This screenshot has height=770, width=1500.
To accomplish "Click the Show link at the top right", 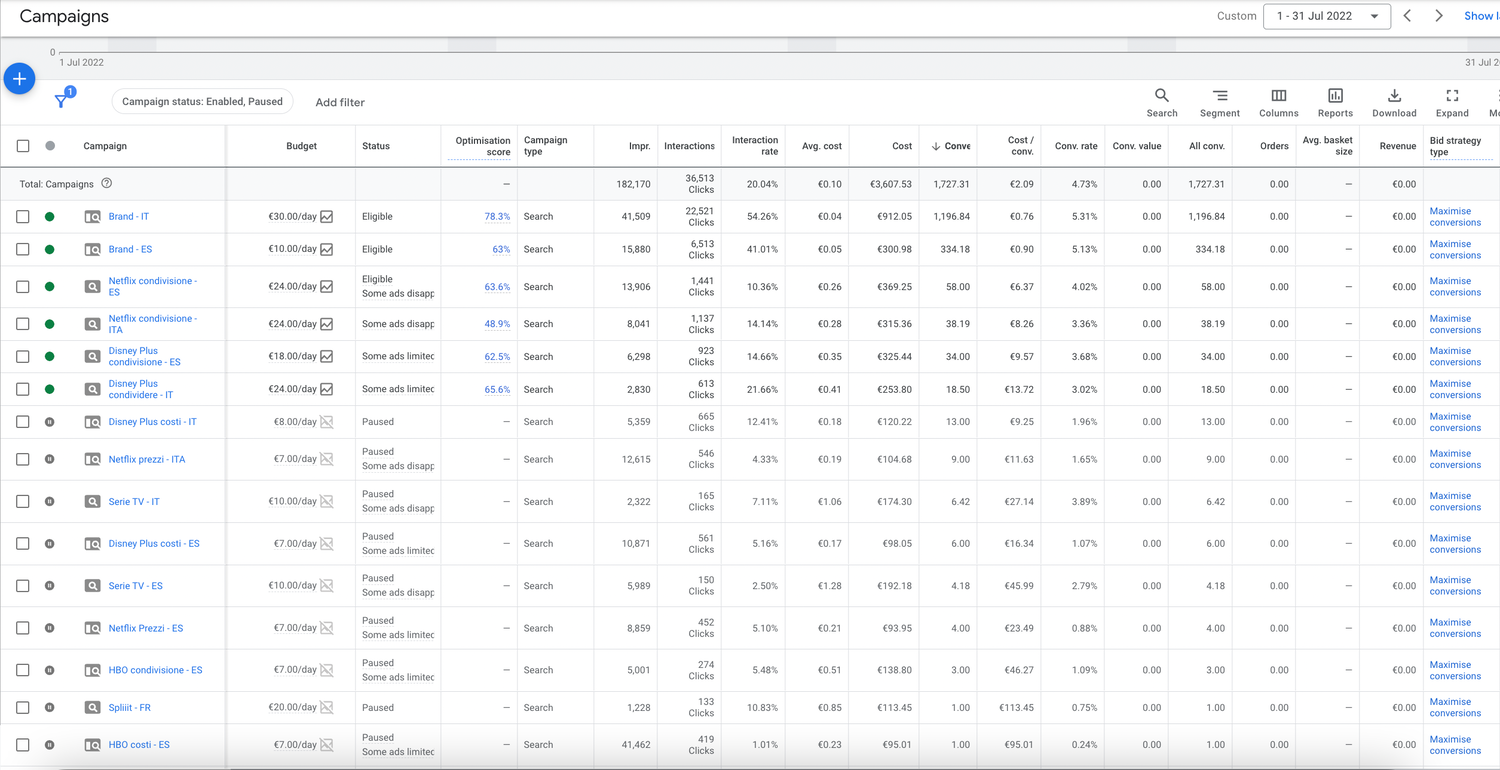I will 1481,16.
